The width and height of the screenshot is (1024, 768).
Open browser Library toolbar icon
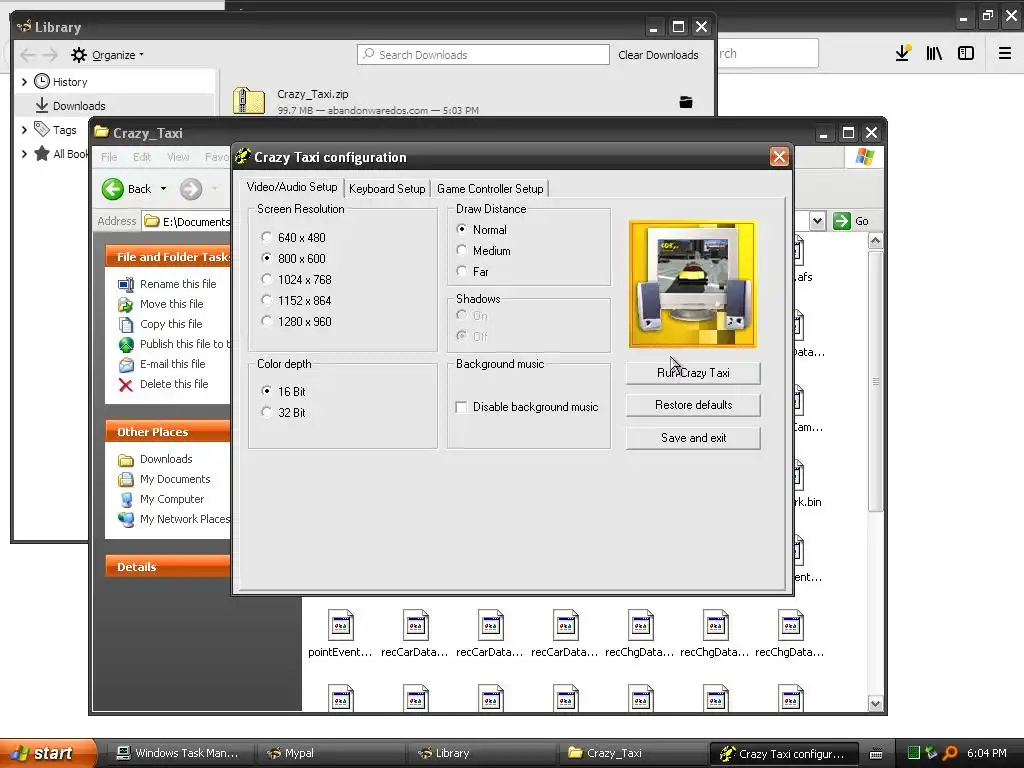934,53
